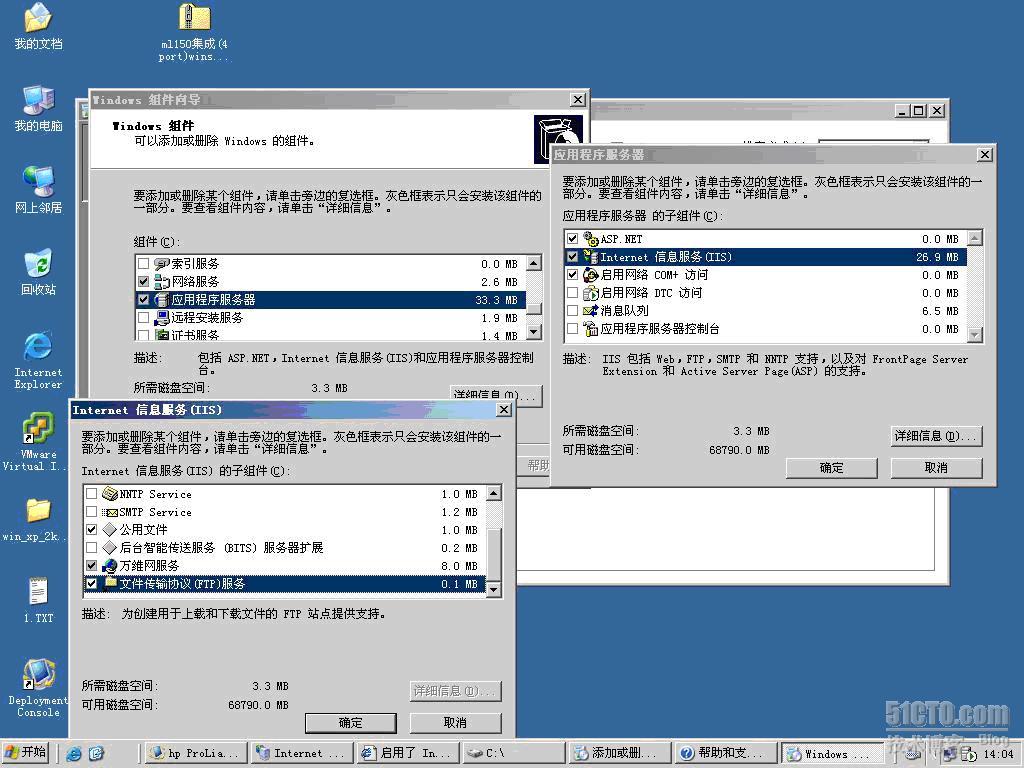This screenshot has height=768, width=1024.
Task: Check the 后台智能传送服务 (BITS) checkbox
Action: click(x=91, y=547)
